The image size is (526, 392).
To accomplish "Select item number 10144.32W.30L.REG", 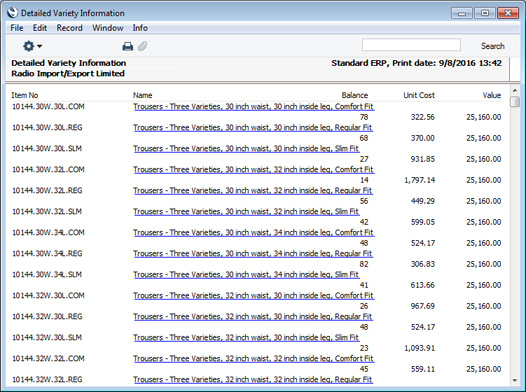I will pyautogui.click(x=47, y=317).
